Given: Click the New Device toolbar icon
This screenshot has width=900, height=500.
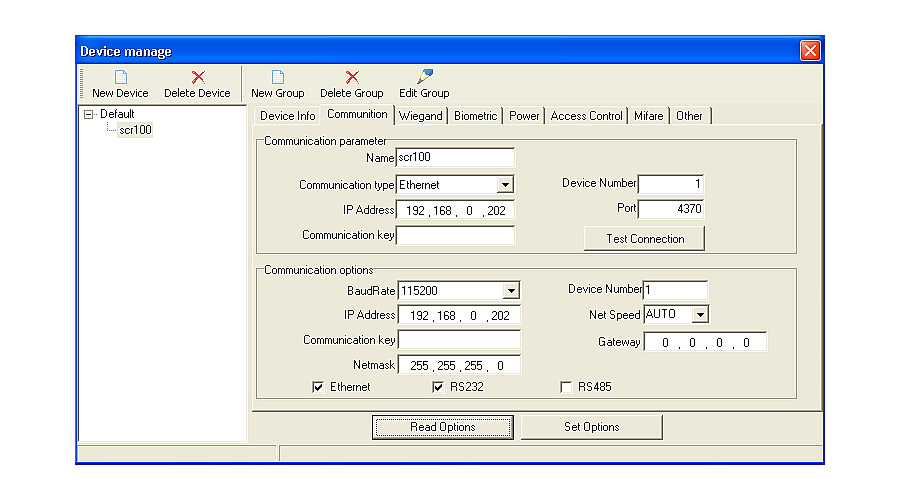Looking at the screenshot, I should [120, 77].
